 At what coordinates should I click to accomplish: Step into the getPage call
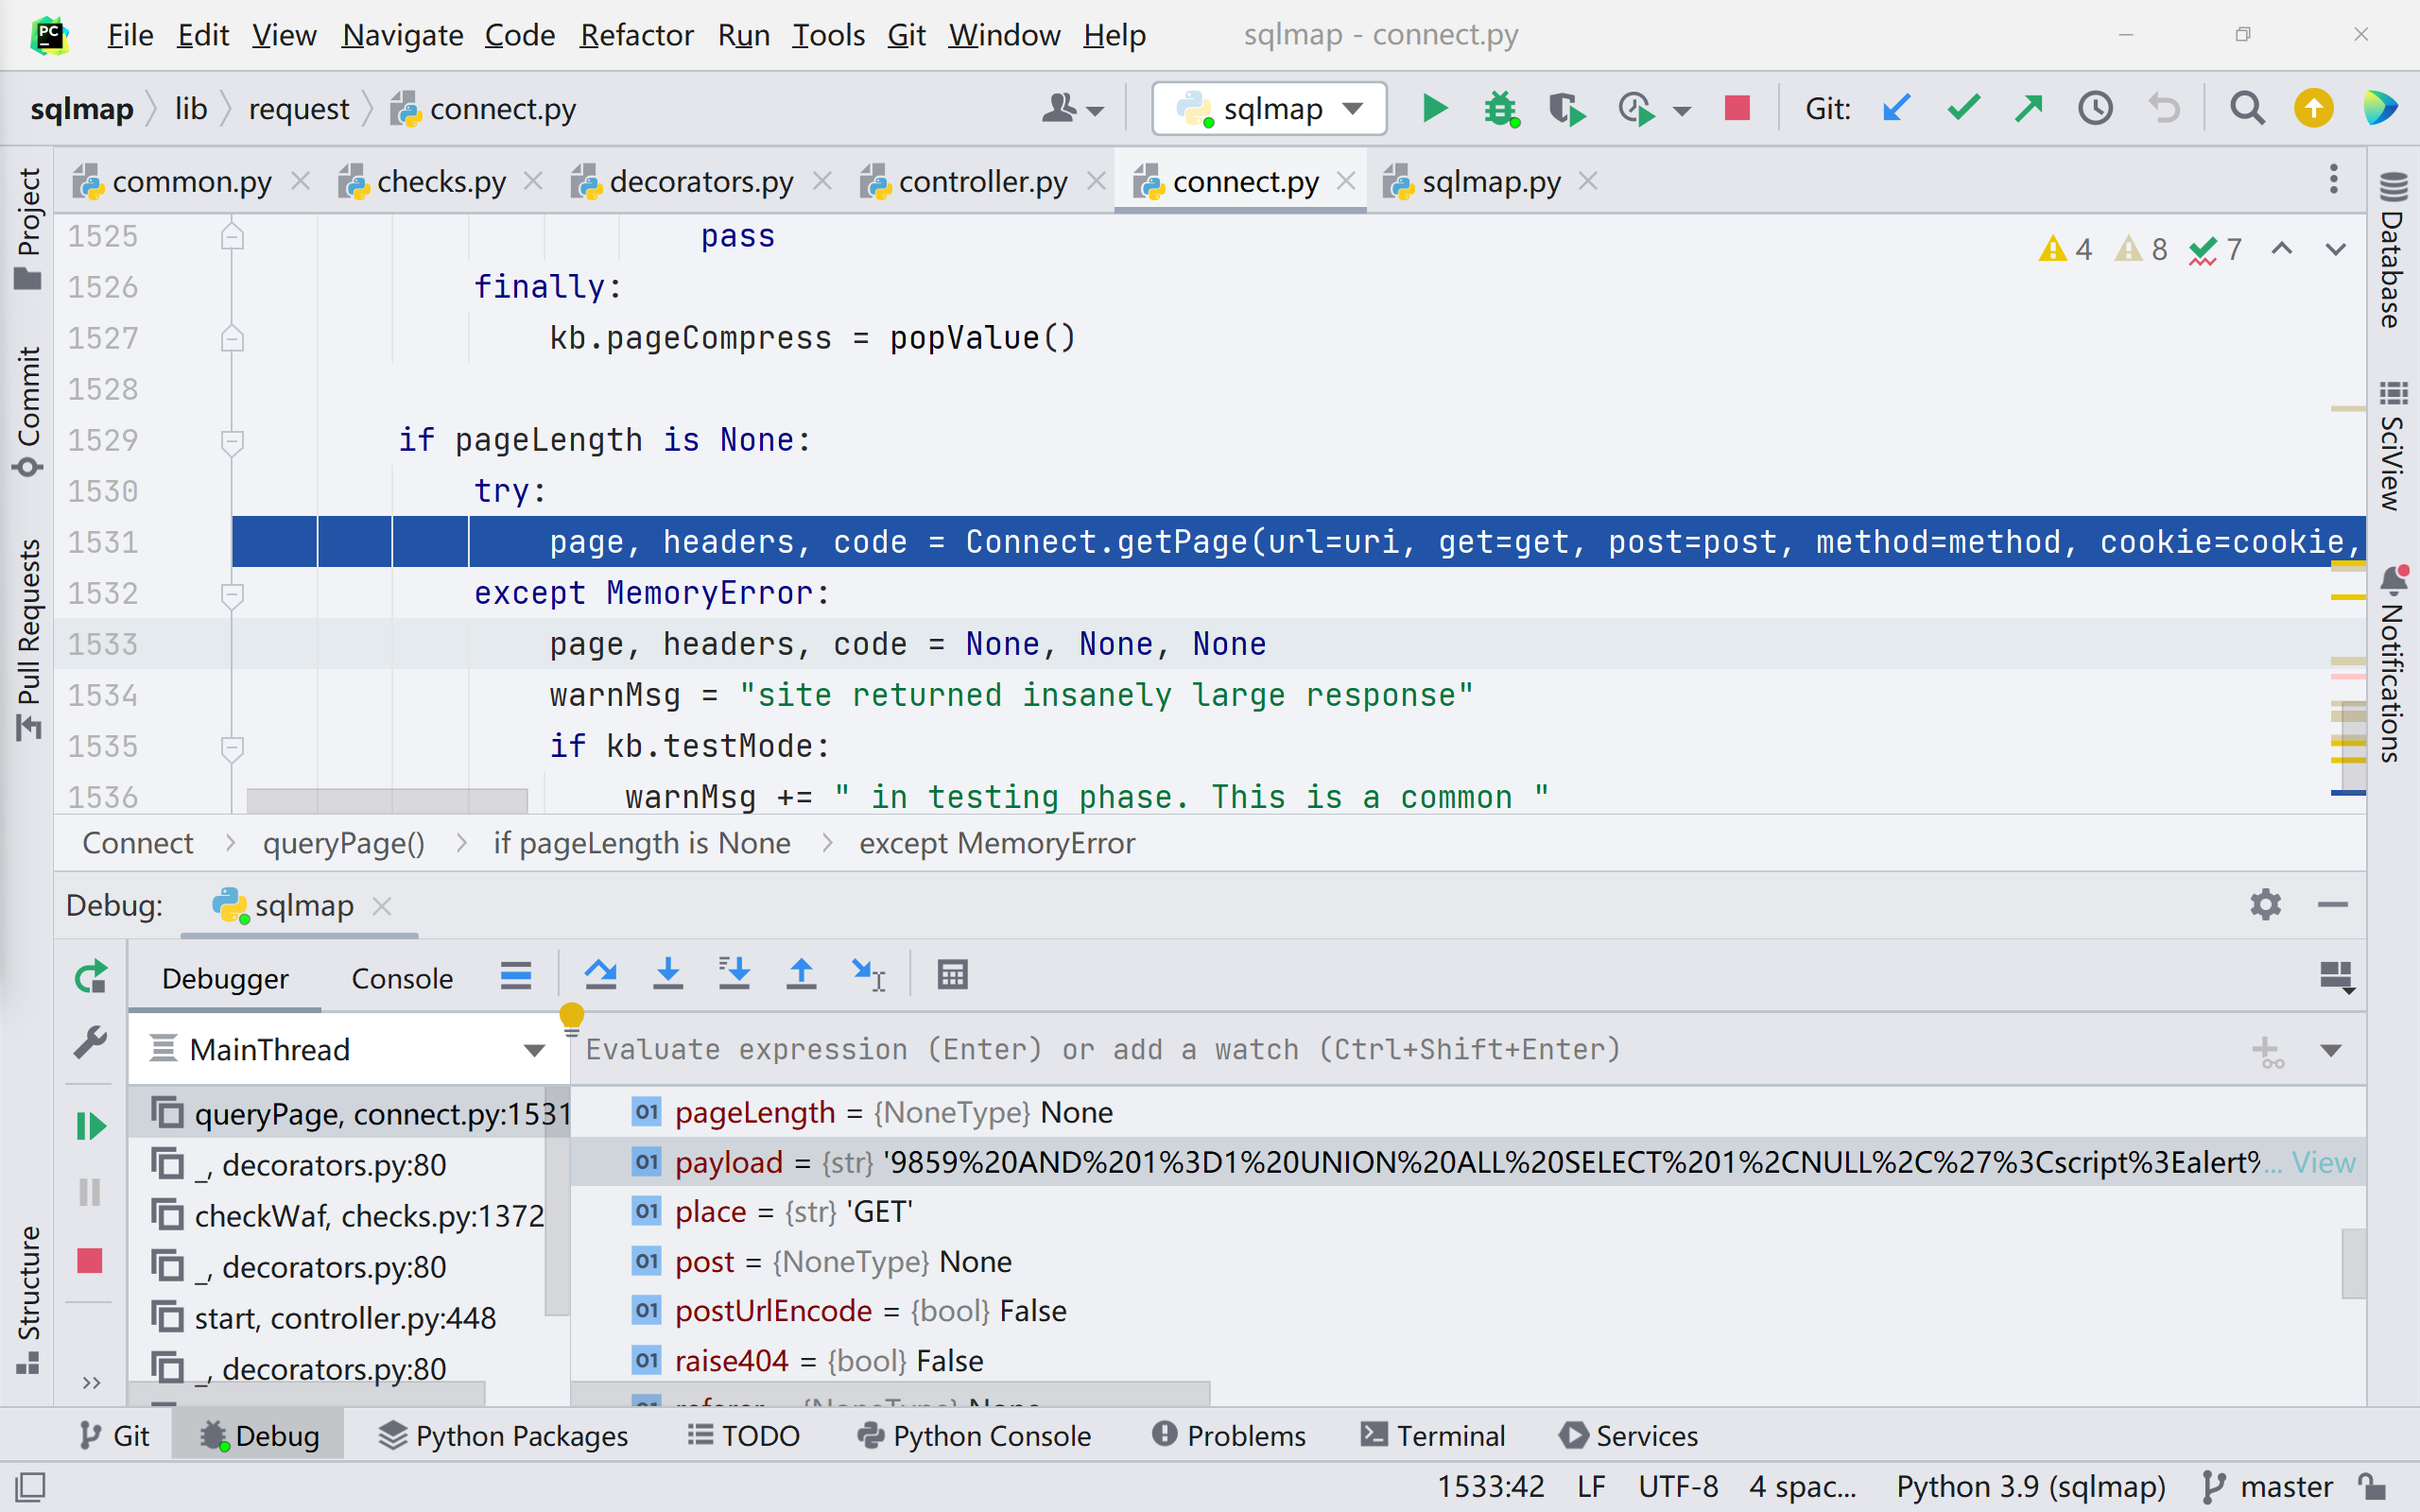[667, 973]
